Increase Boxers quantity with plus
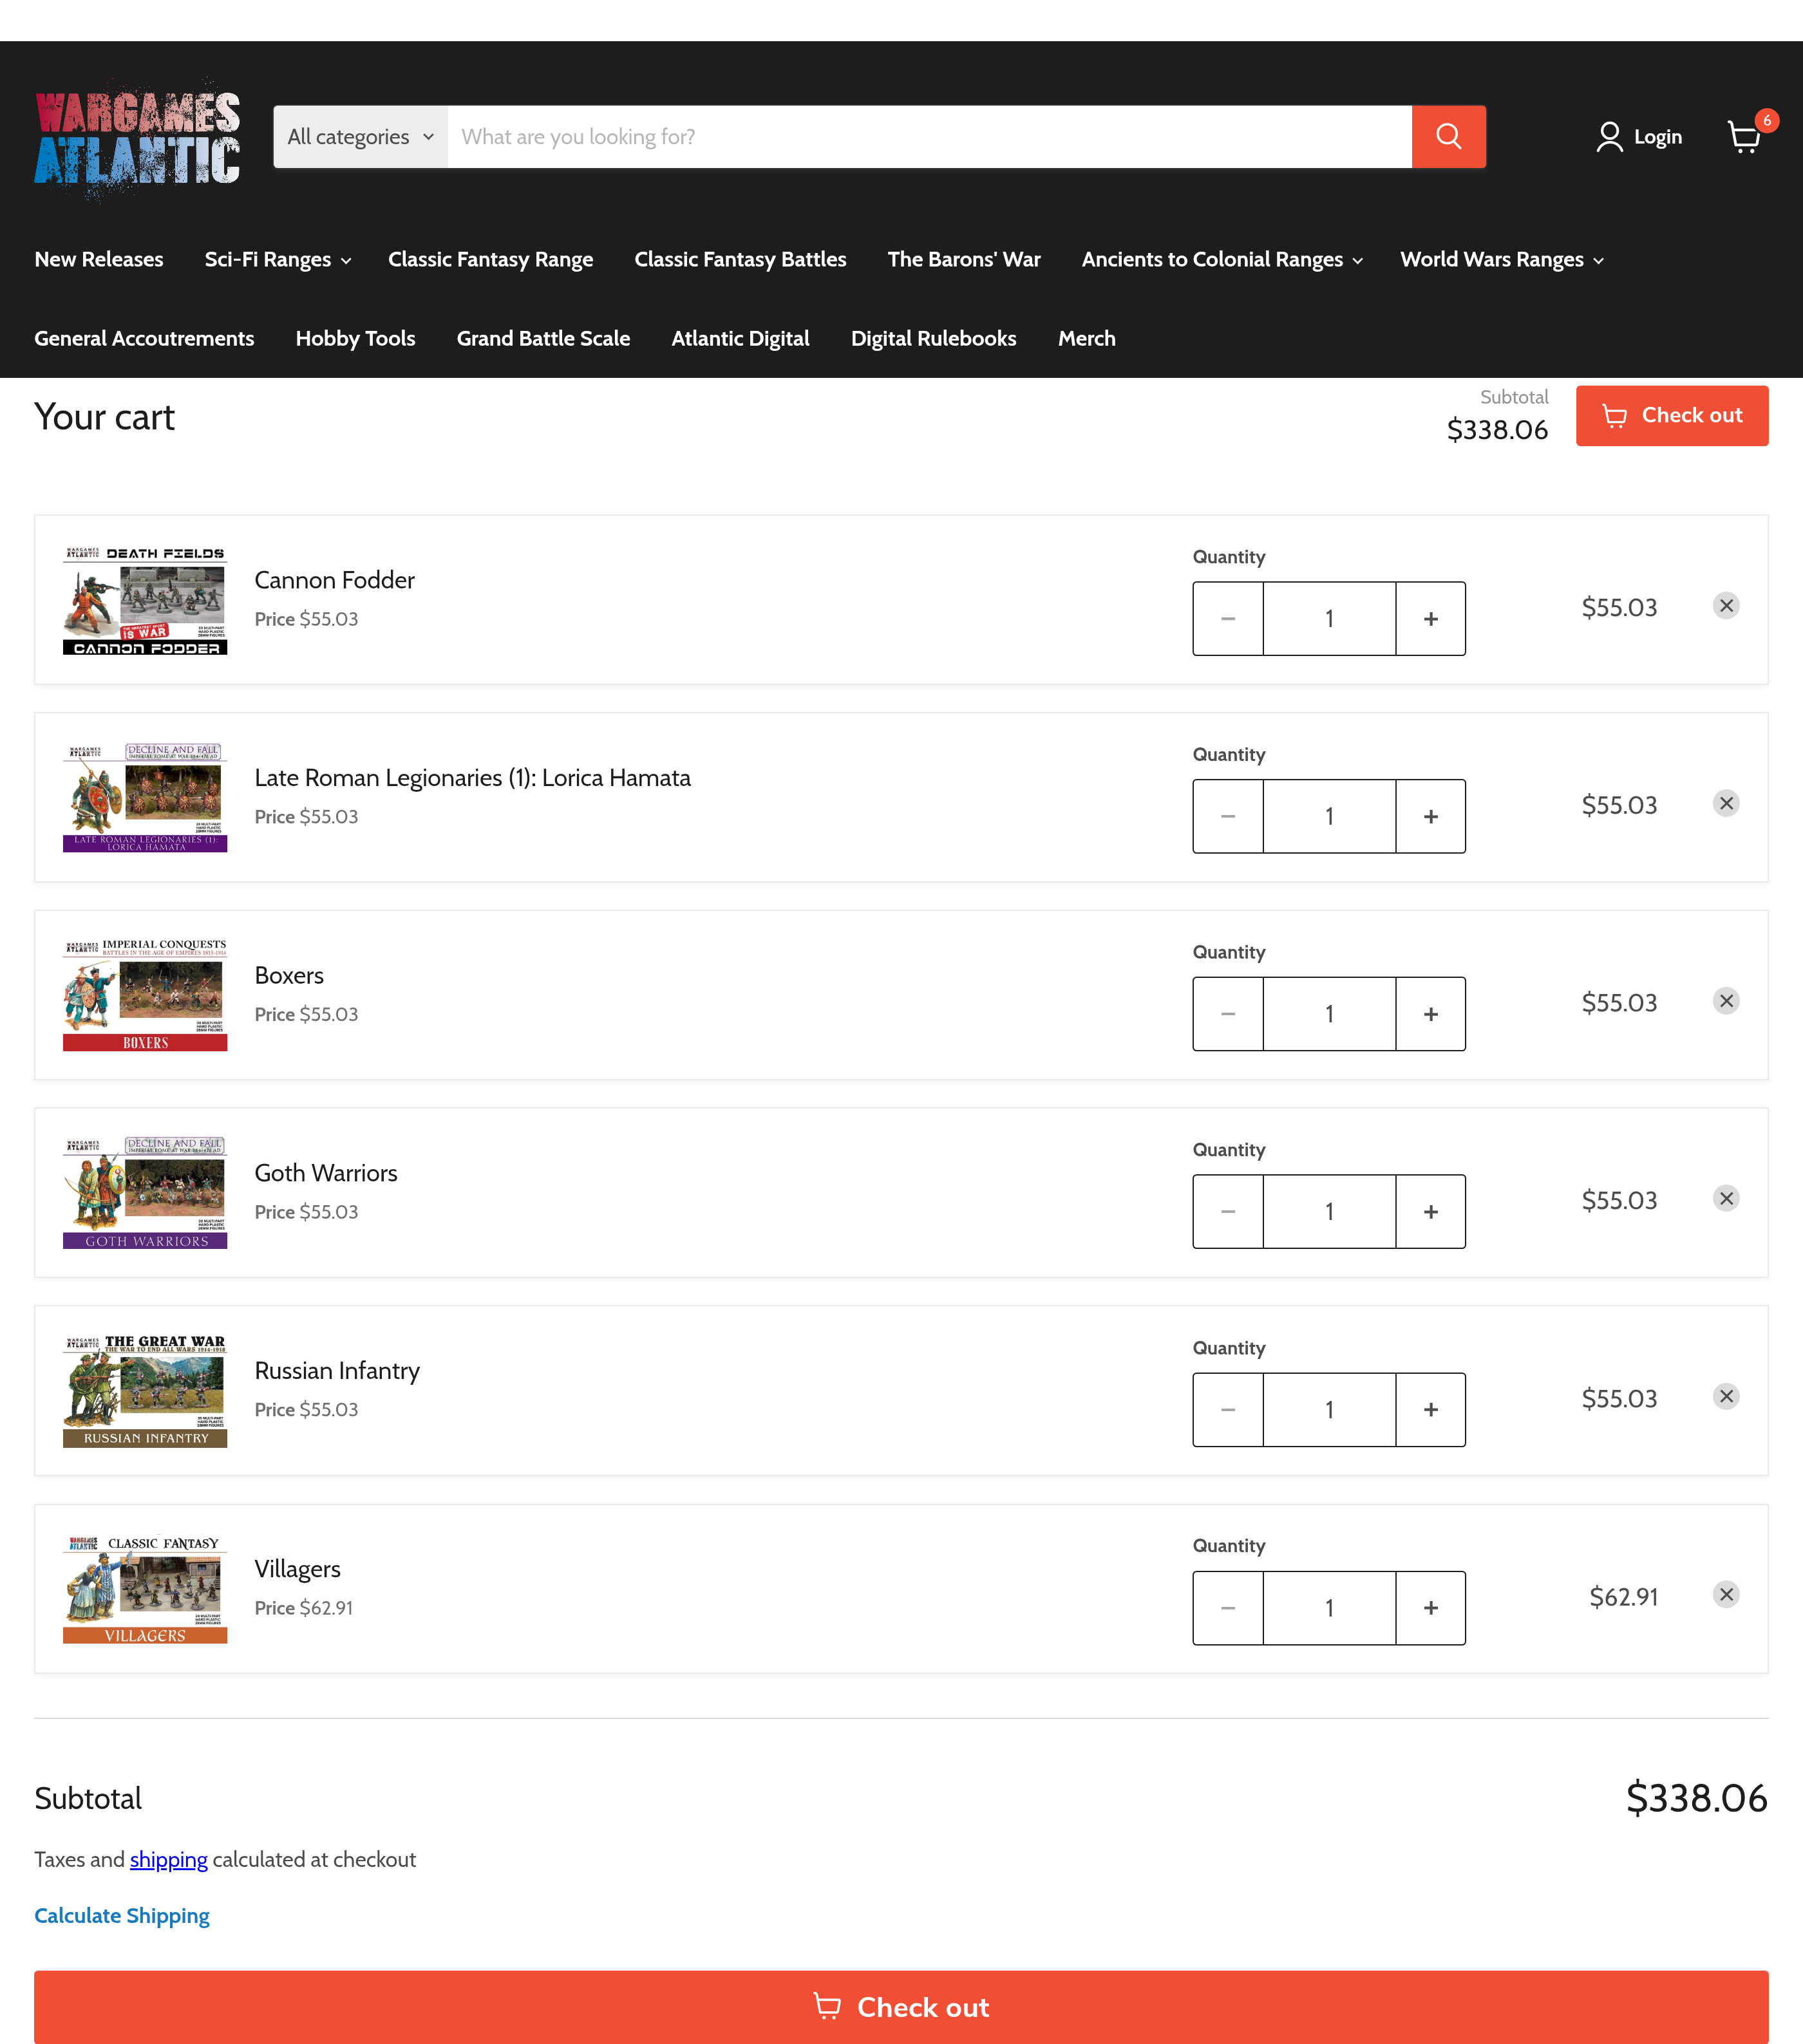Viewport: 1803px width, 2044px height. tap(1430, 1014)
